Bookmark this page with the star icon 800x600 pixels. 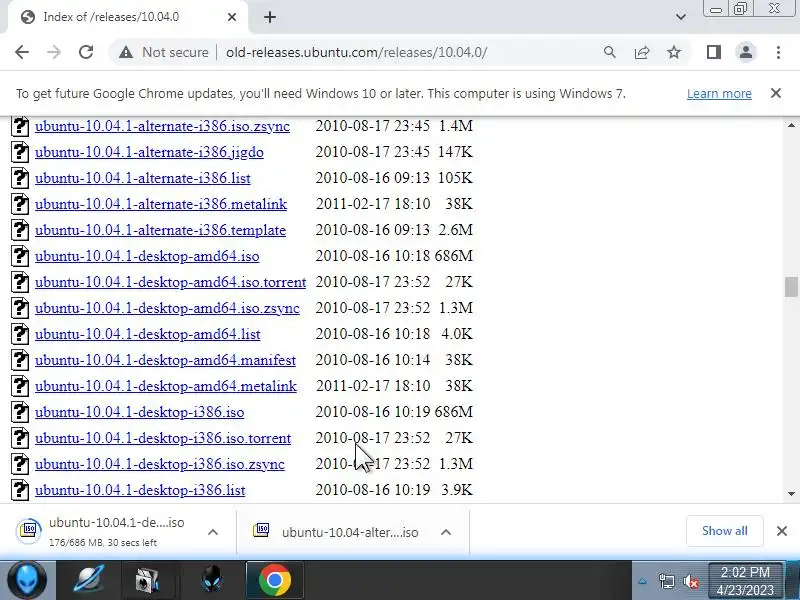point(674,52)
